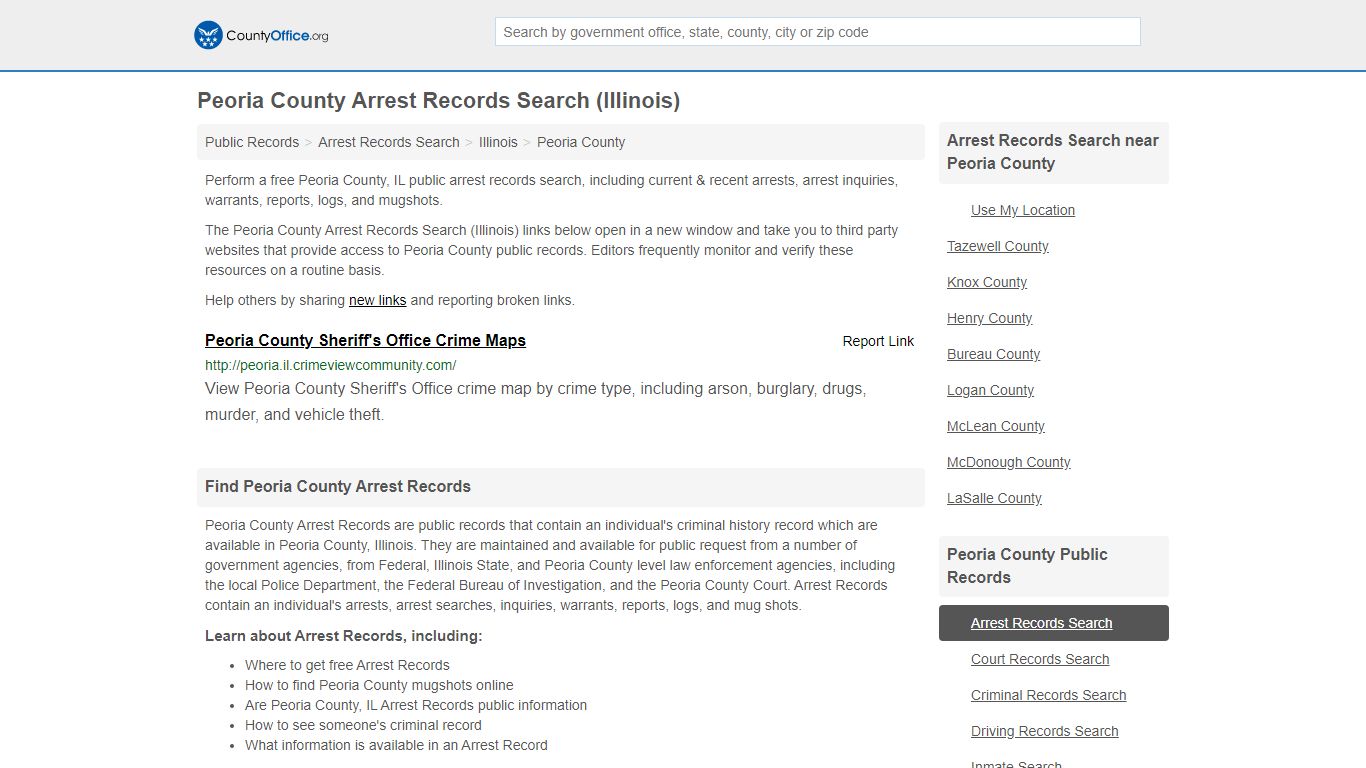The height and width of the screenshot is (768, 1366).
Task: Select Arrest Records Search sidebar item
Action: tap(1054, 623)
